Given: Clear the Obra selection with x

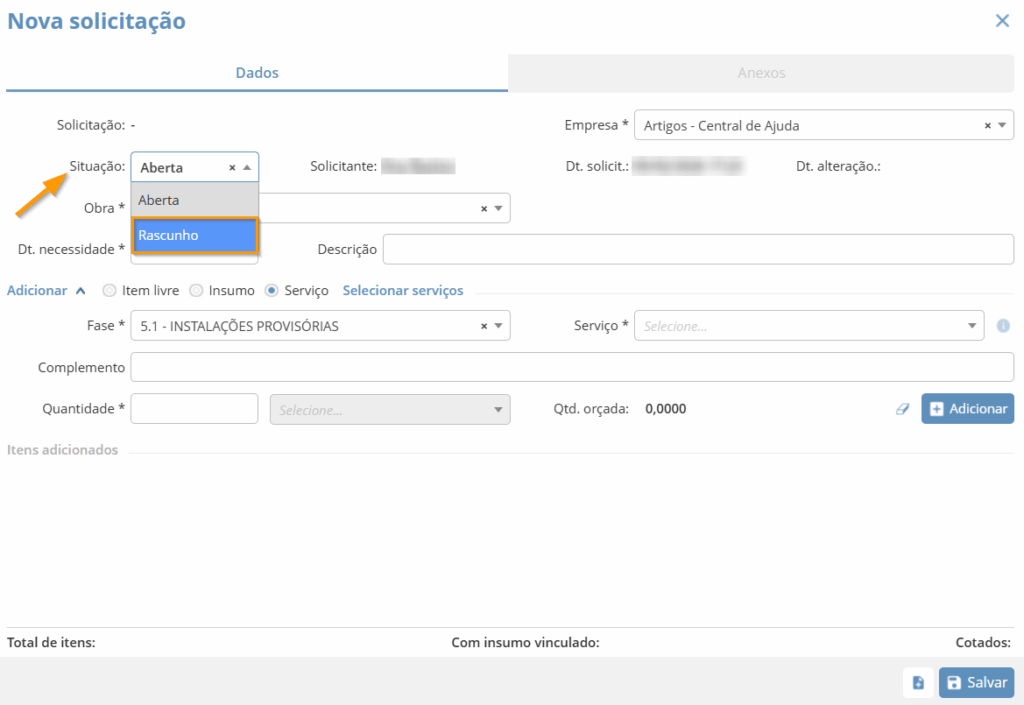Looking at the screenshot, I should [484, 209].
